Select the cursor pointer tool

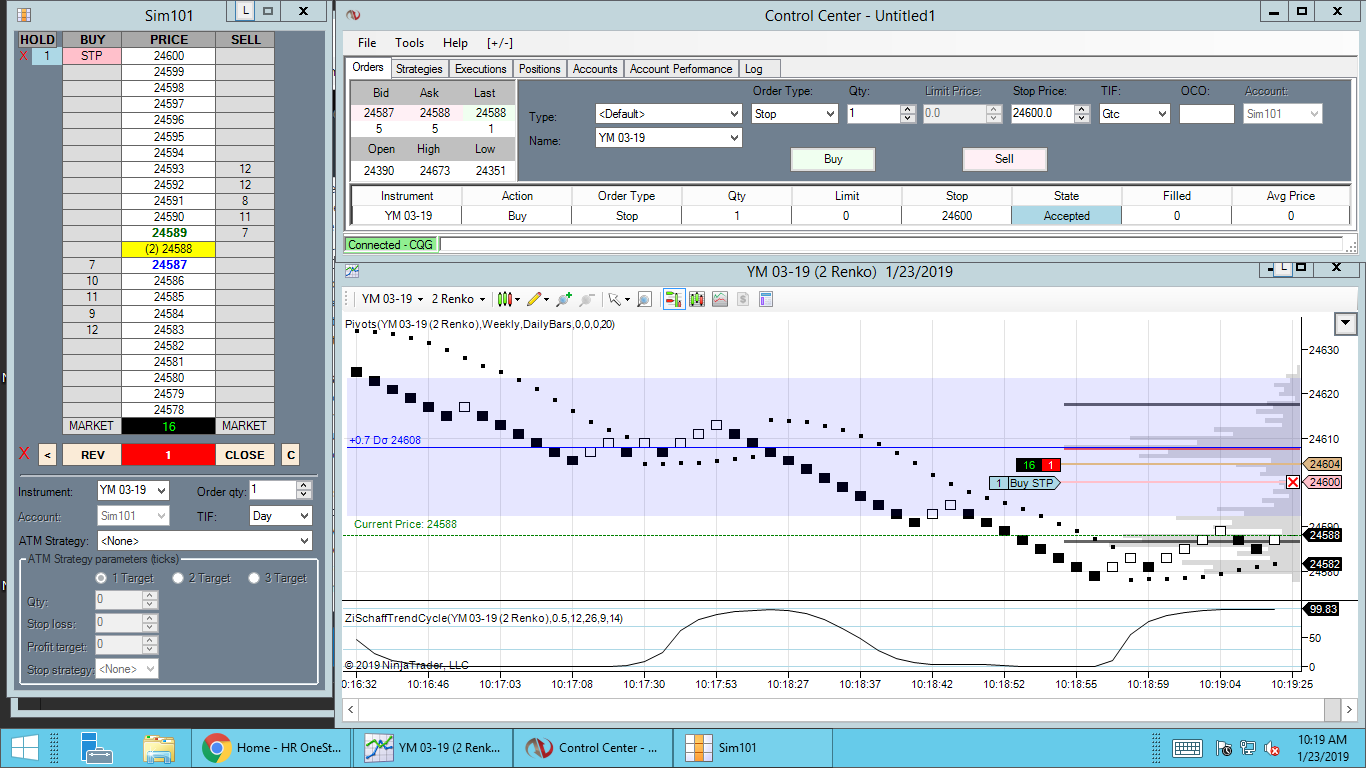click(616, 299)
